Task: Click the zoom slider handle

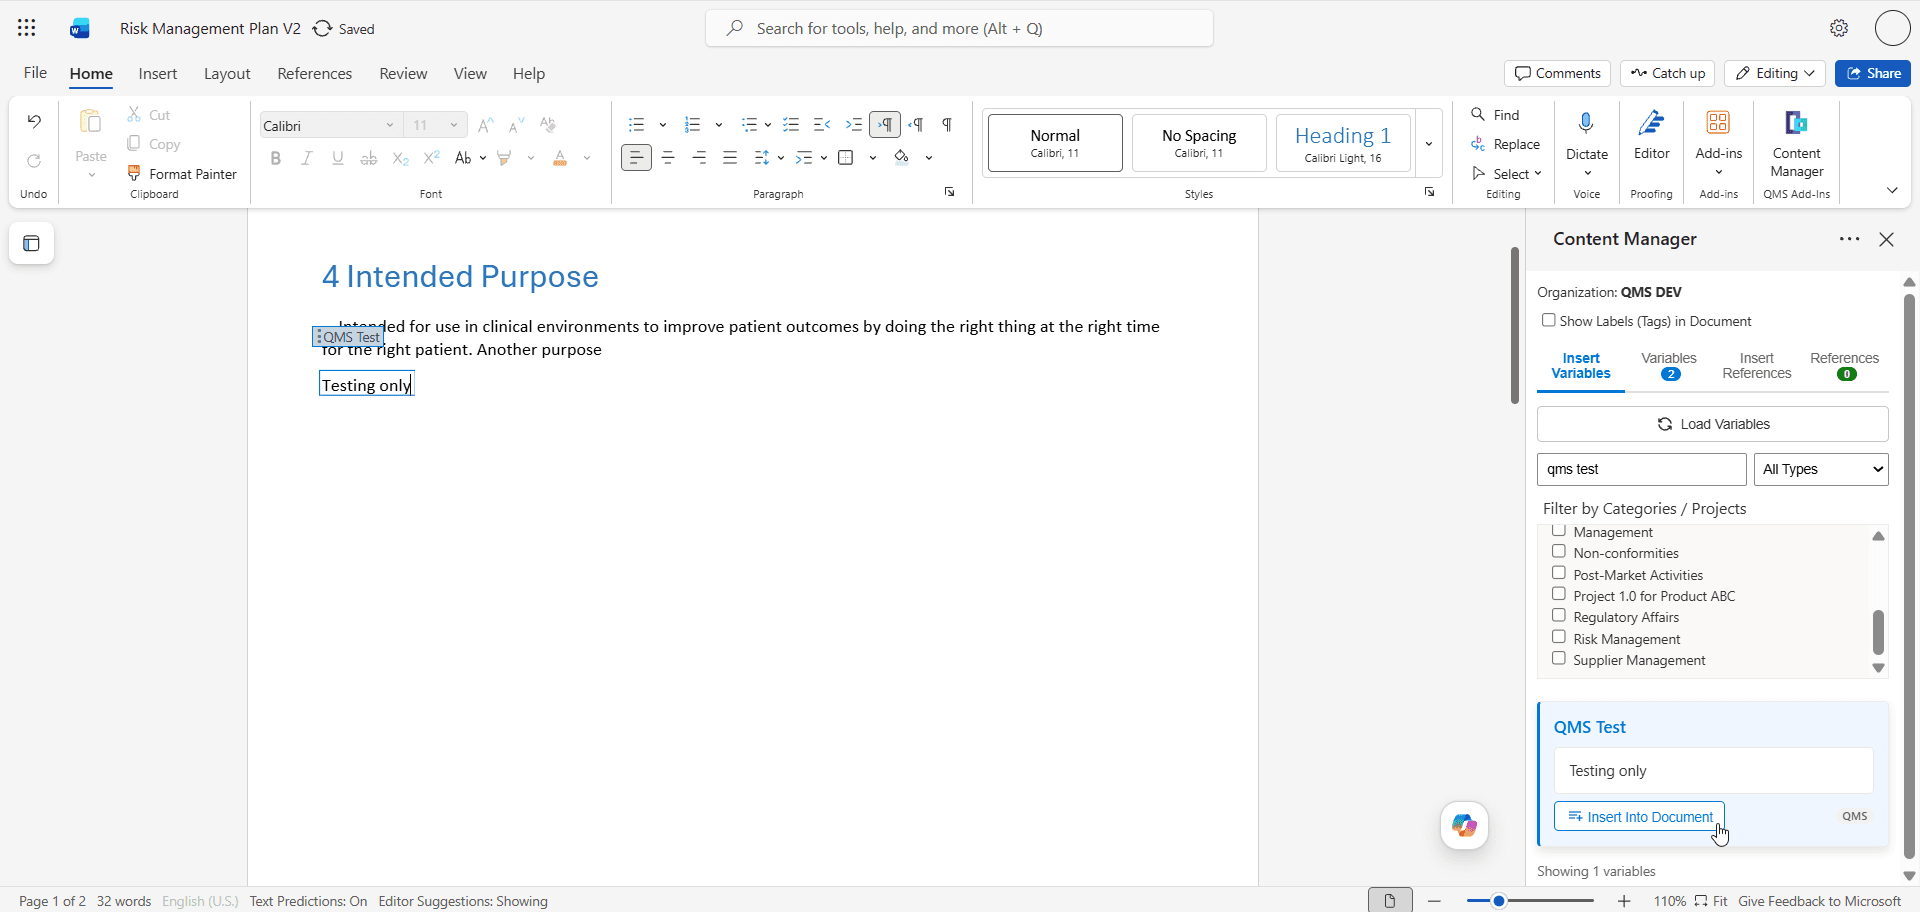Action: (x=1498, y=901)
